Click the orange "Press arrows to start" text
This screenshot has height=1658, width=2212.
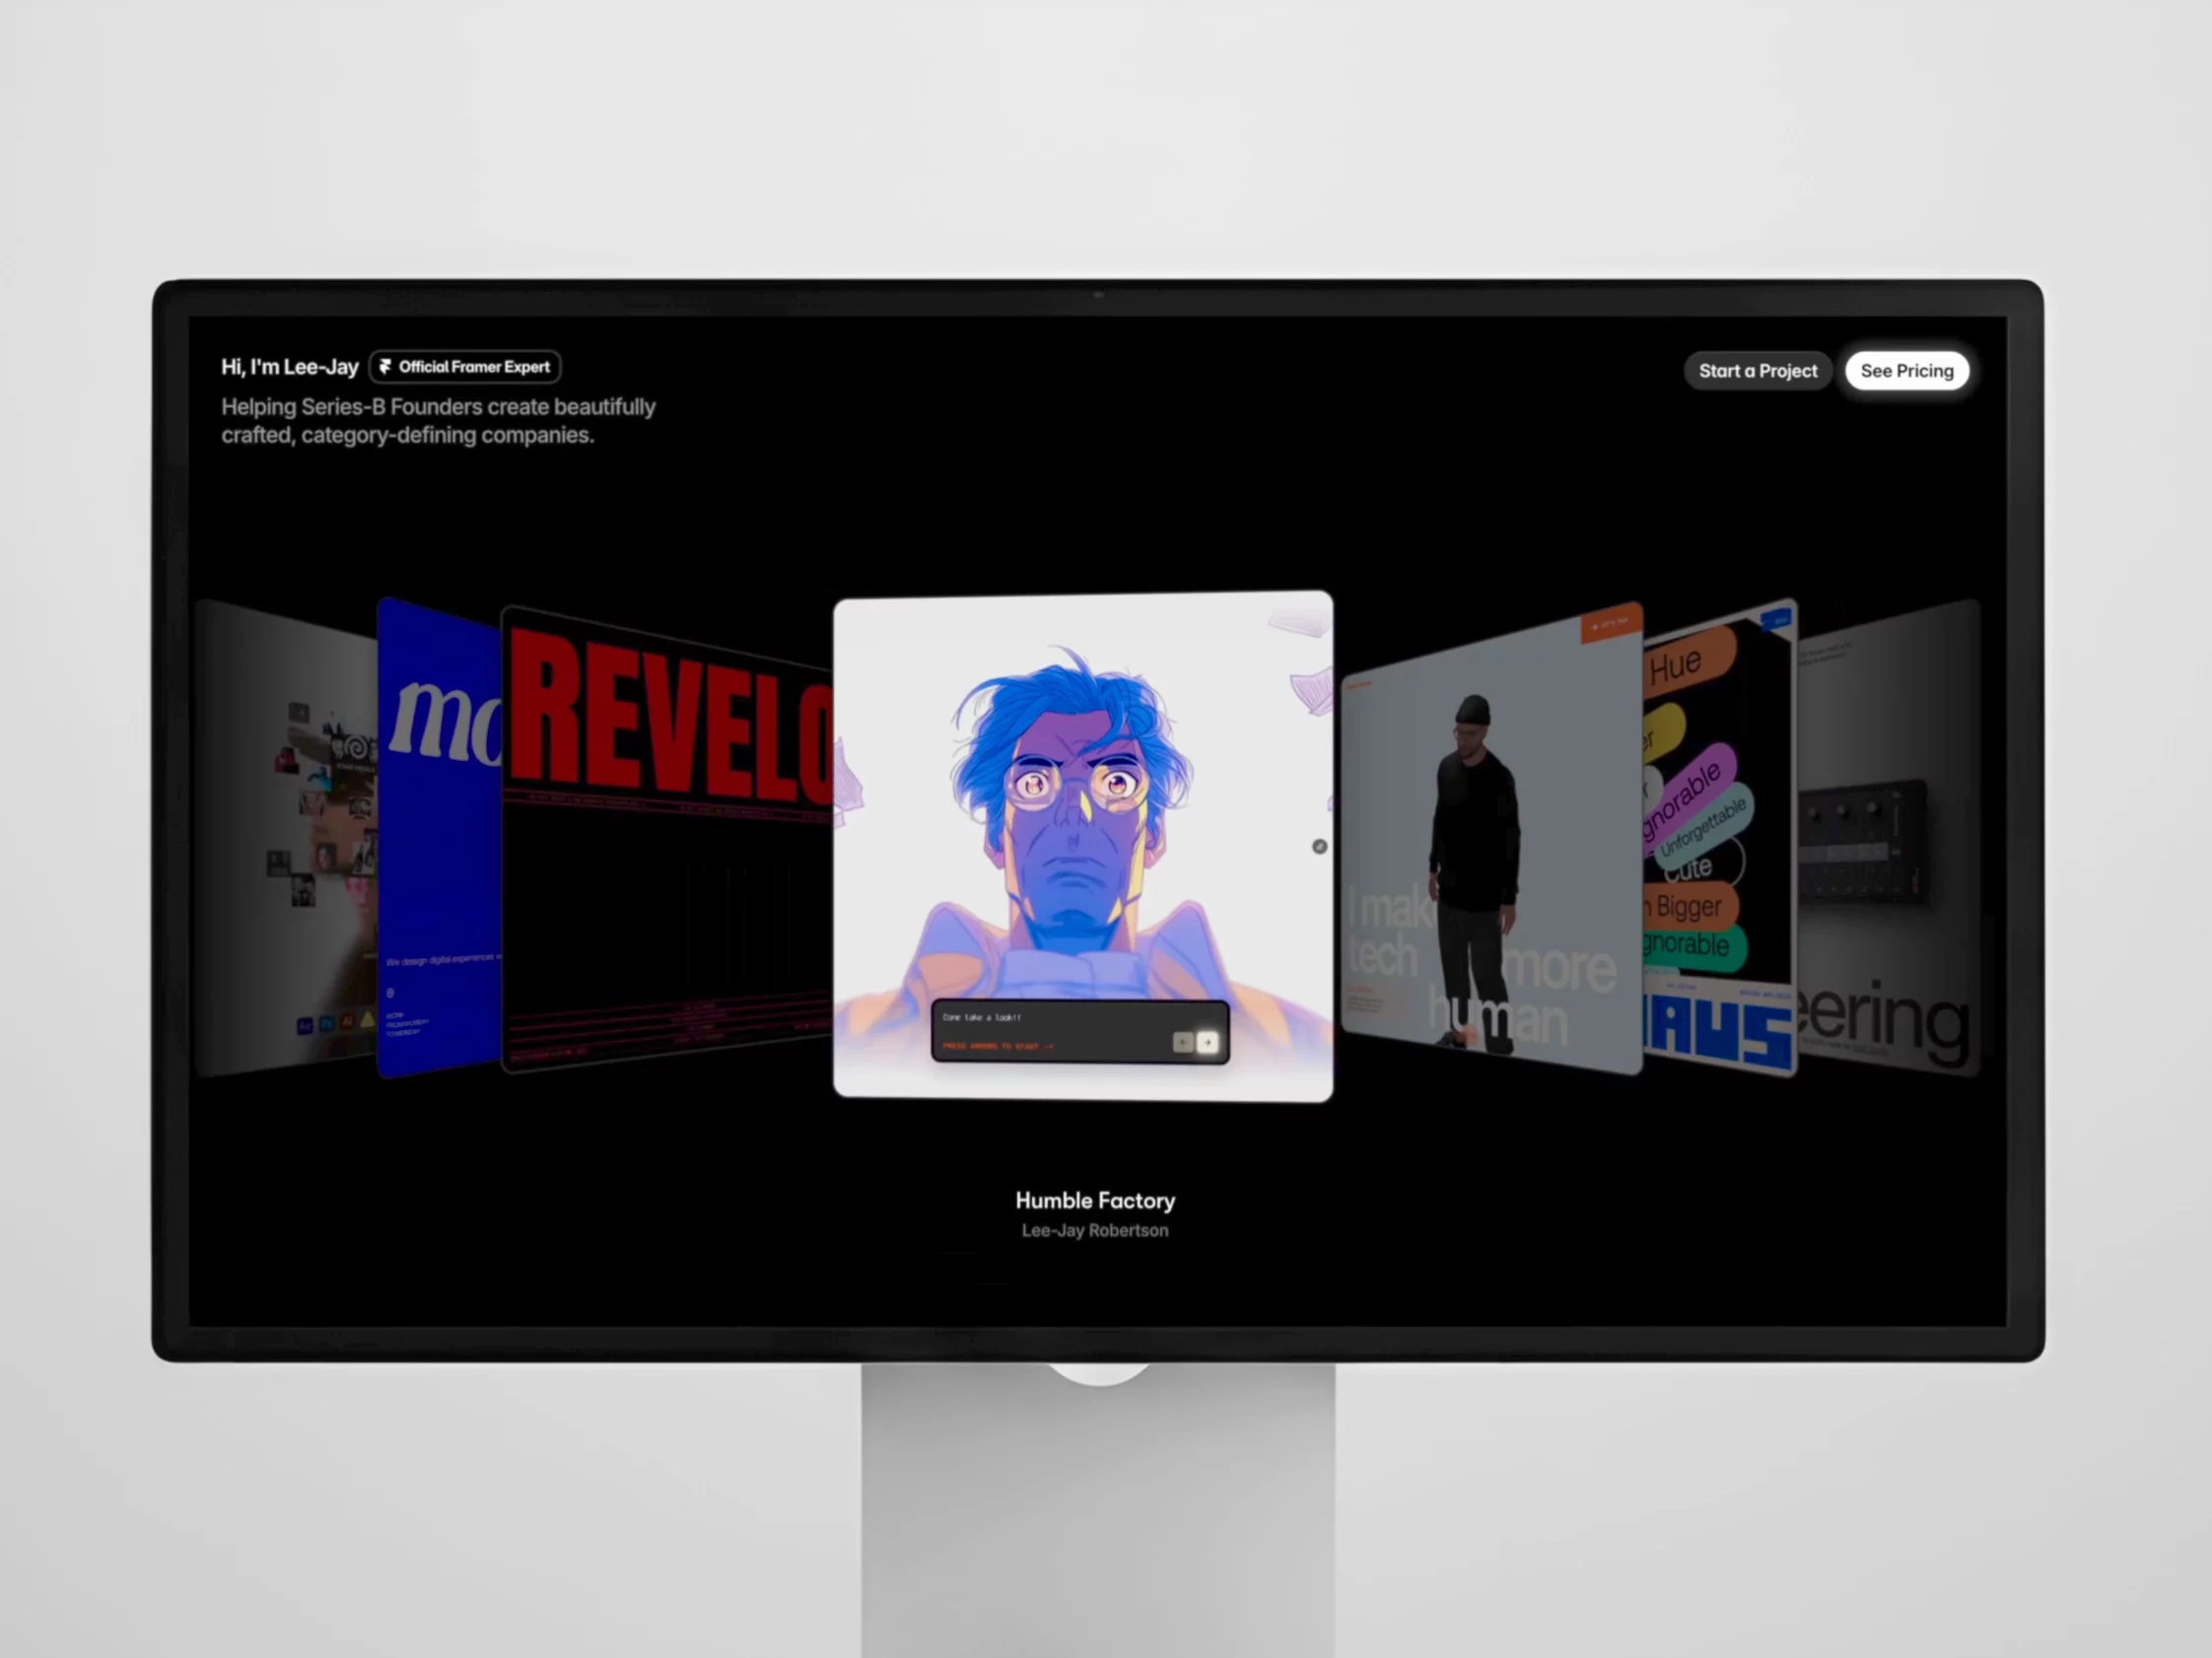(x=997, y=1046)
